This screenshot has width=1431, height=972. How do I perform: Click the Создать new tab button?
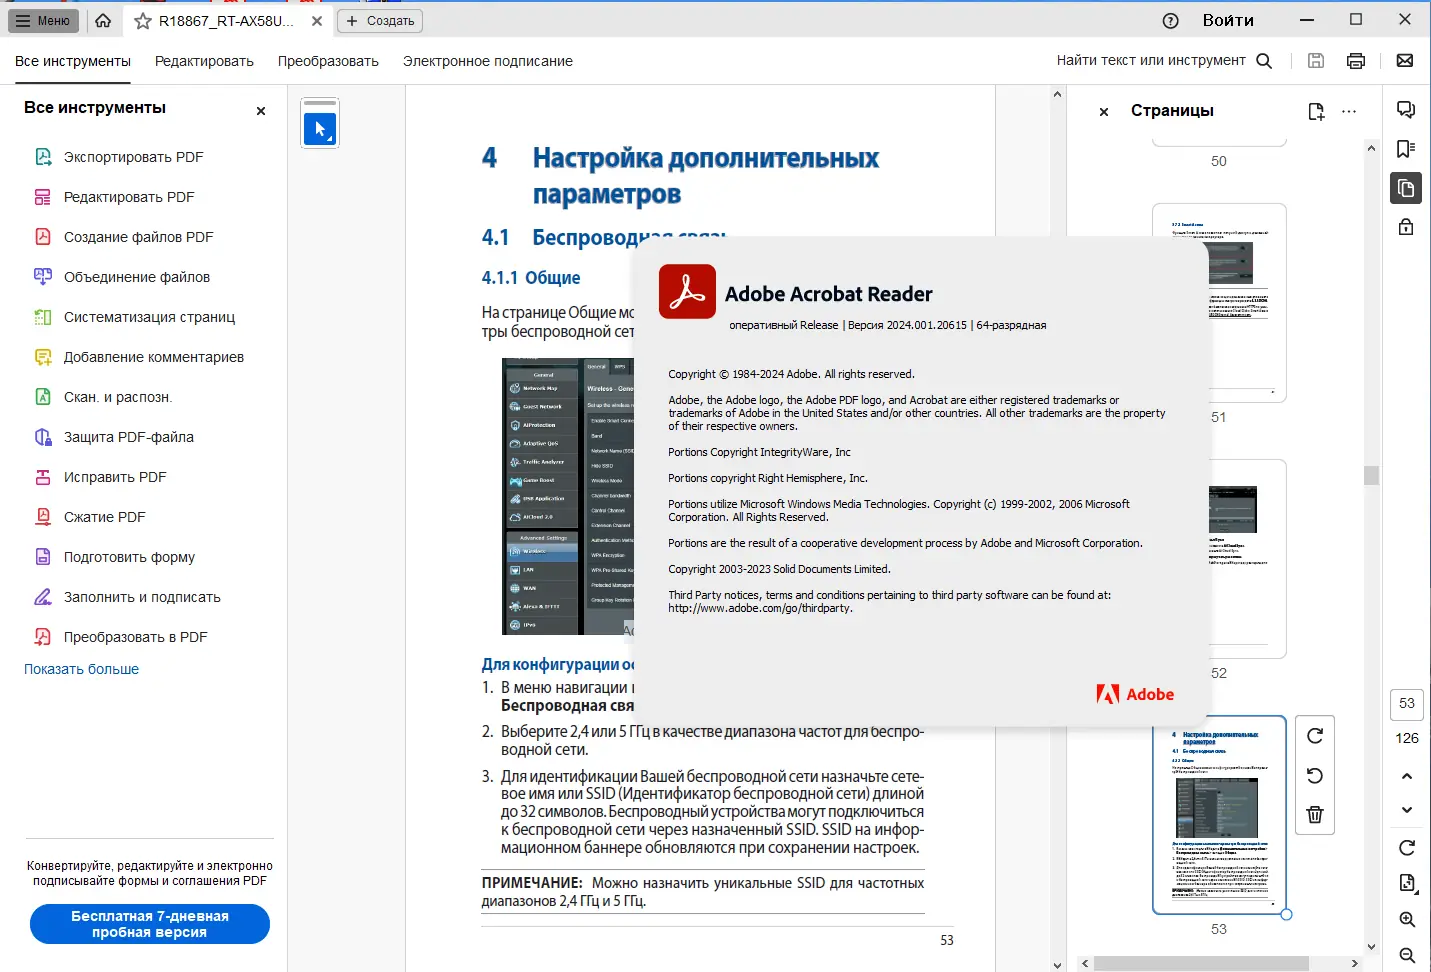[380, 21]
